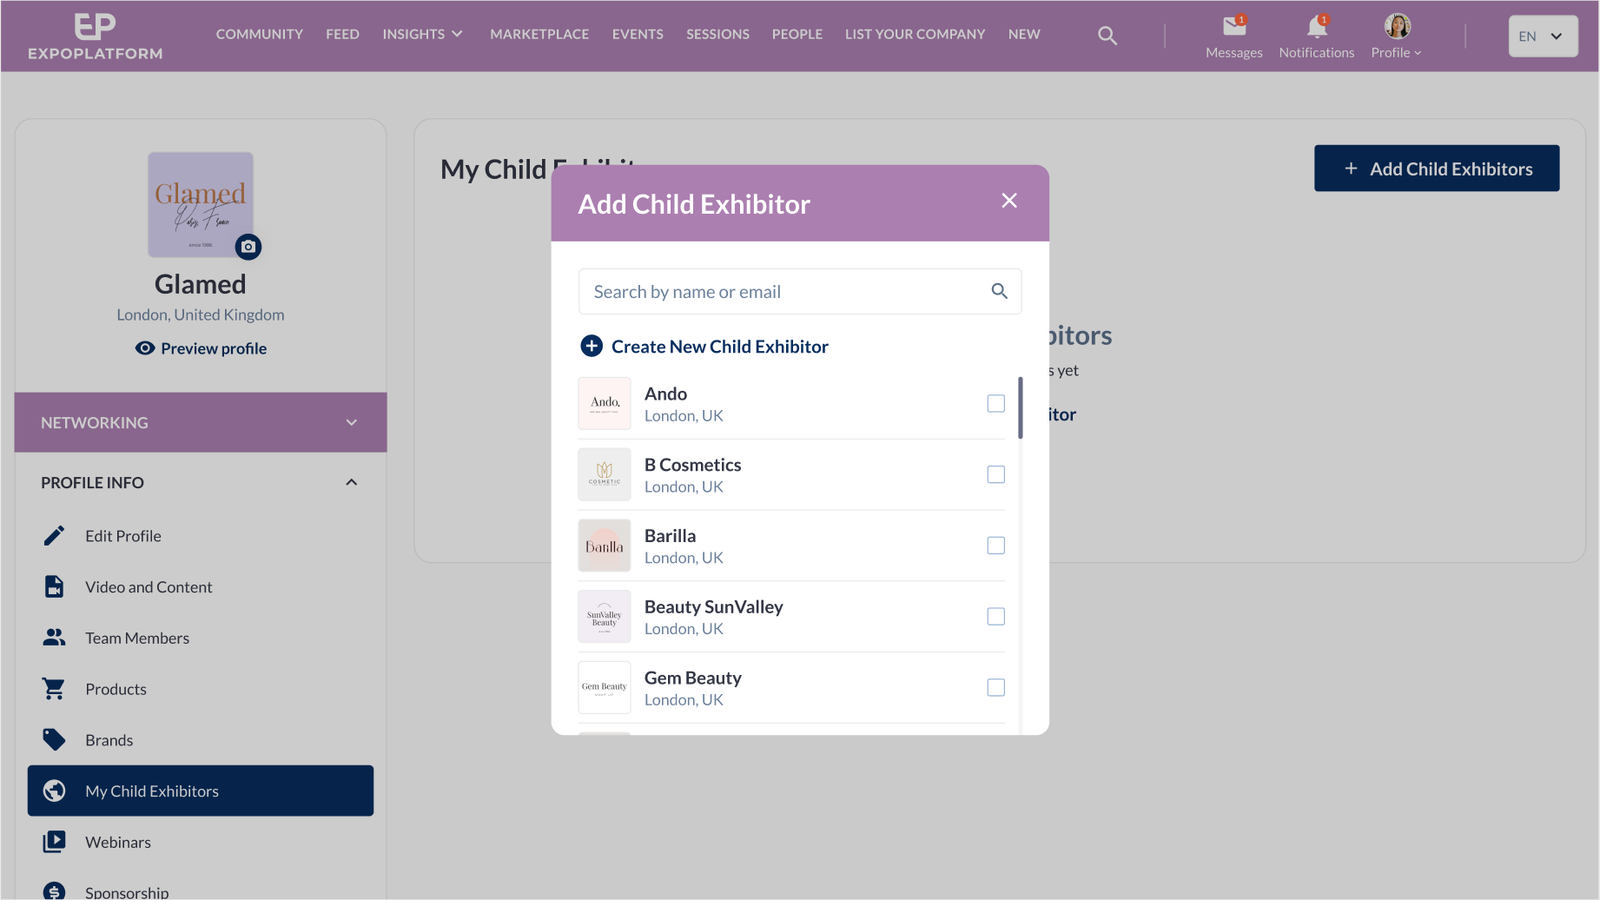Click the eye icon beside Preview profile
The width and height of the screenshot is (1600, 900).
tap(145, 348)
